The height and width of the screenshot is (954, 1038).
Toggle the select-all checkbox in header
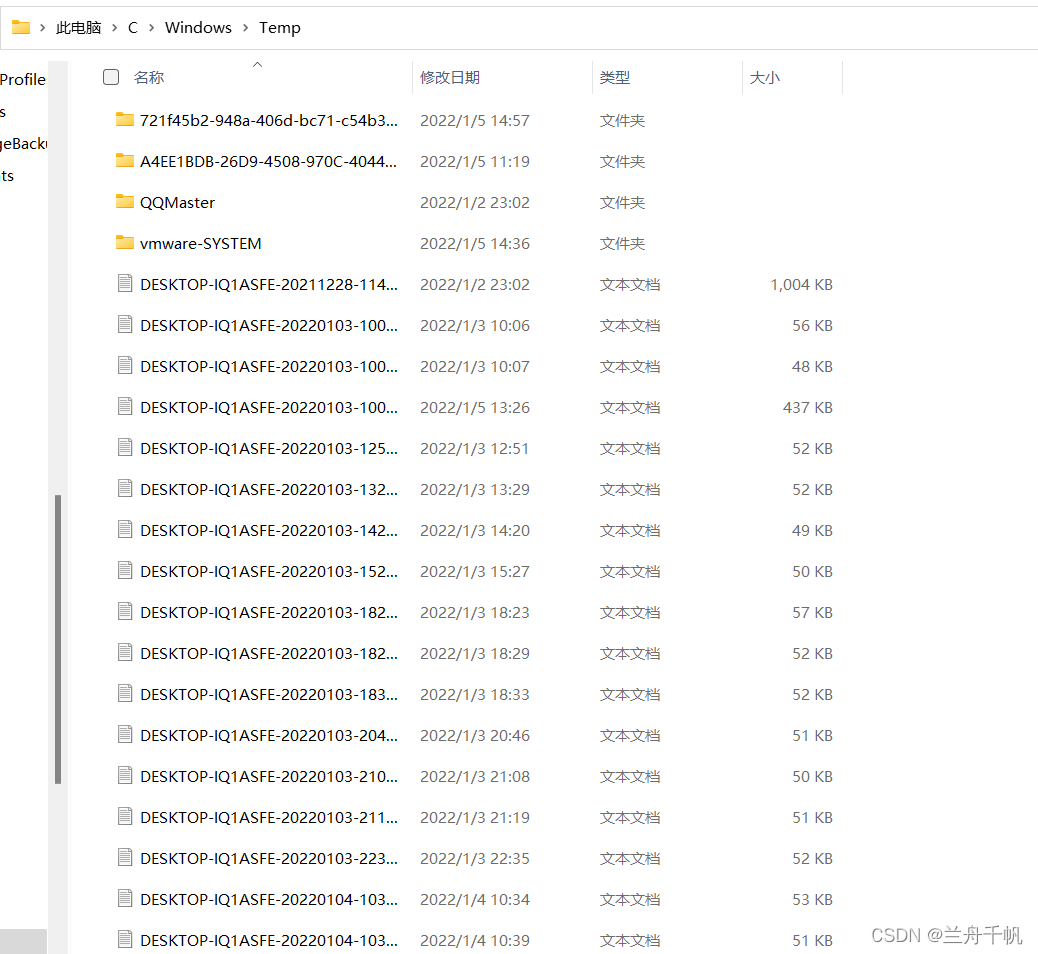click(x=111, y=77)
